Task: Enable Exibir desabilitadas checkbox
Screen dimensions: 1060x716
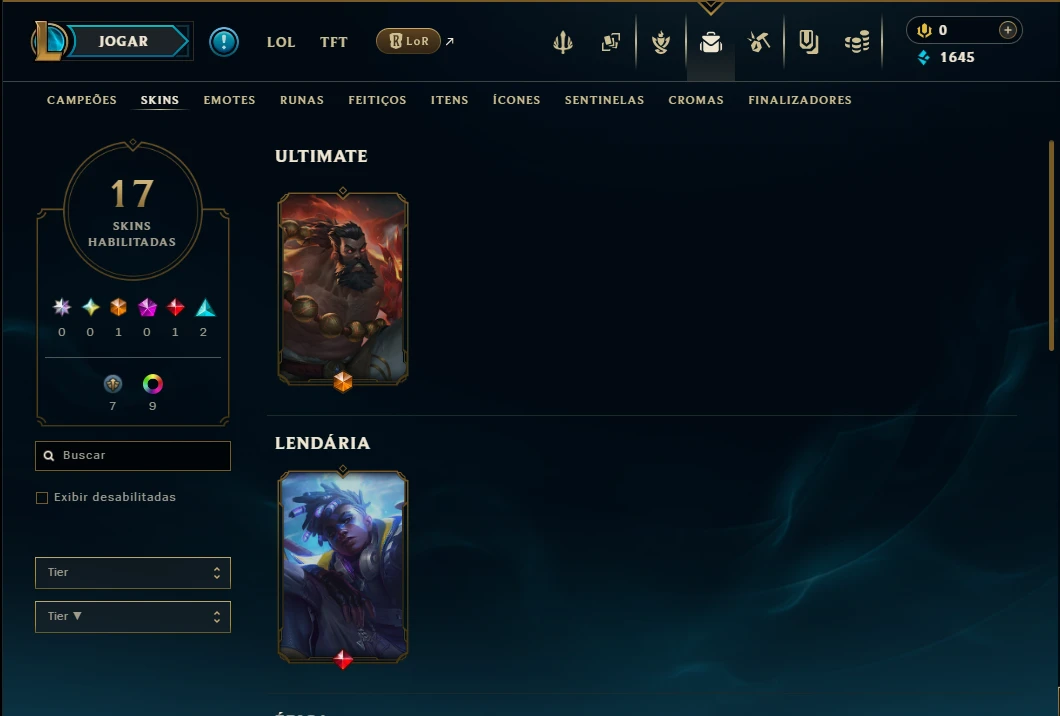Action: [42, 498]
